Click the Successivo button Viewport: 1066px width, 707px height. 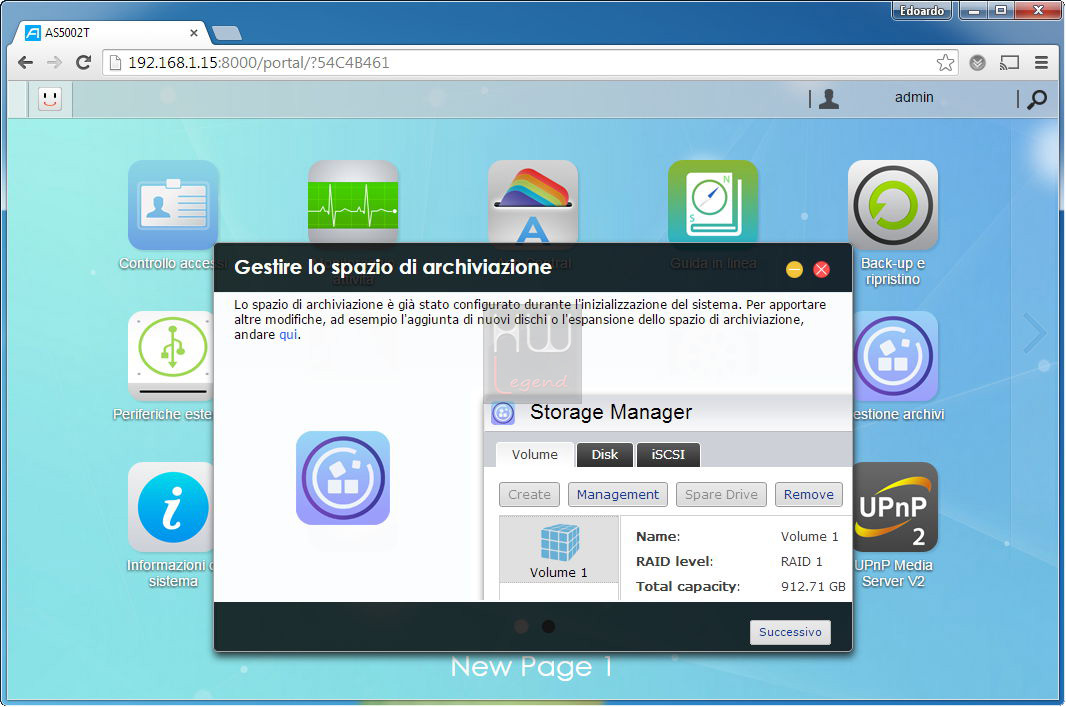(790, 632)
